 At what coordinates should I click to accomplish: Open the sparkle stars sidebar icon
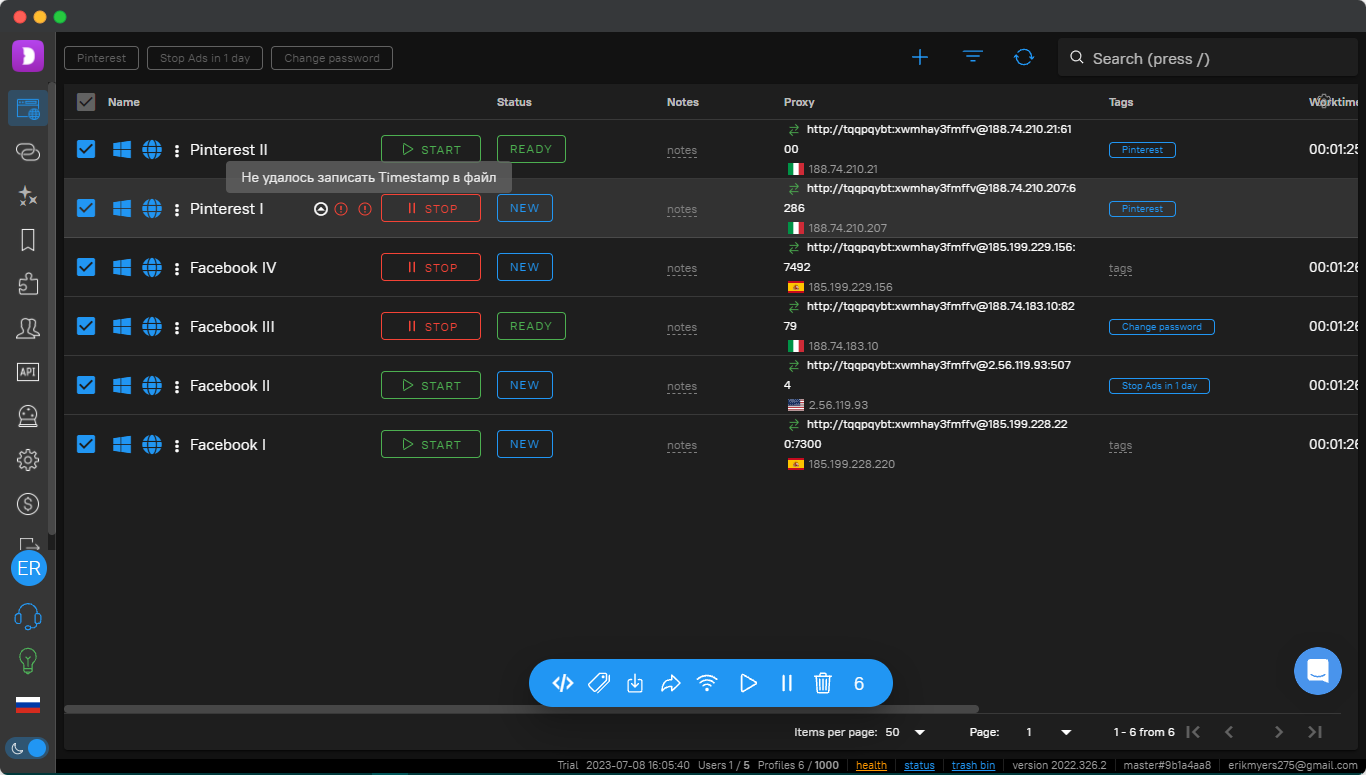tap(28, 196)
